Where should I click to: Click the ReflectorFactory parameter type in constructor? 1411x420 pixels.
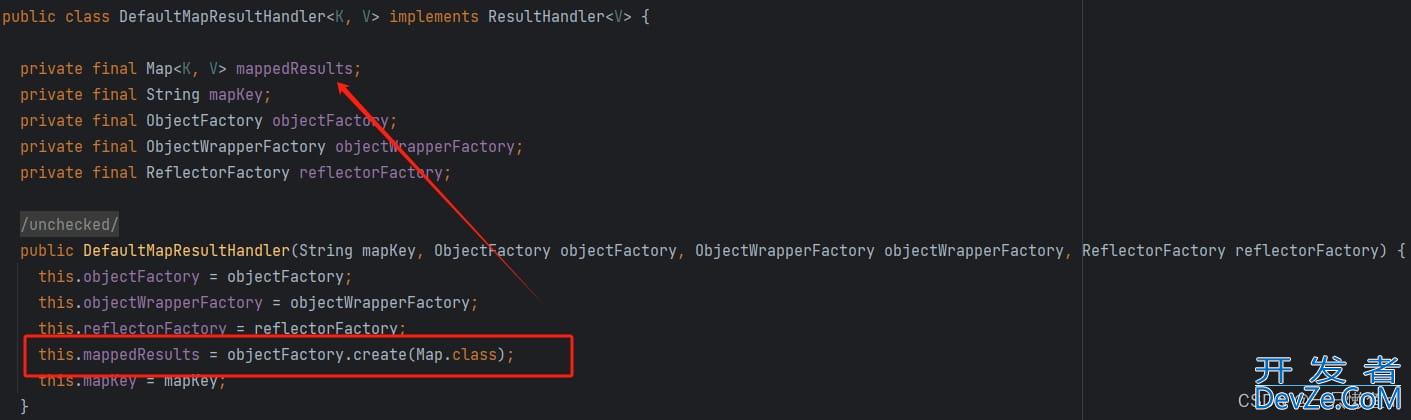click(1154, 250)
